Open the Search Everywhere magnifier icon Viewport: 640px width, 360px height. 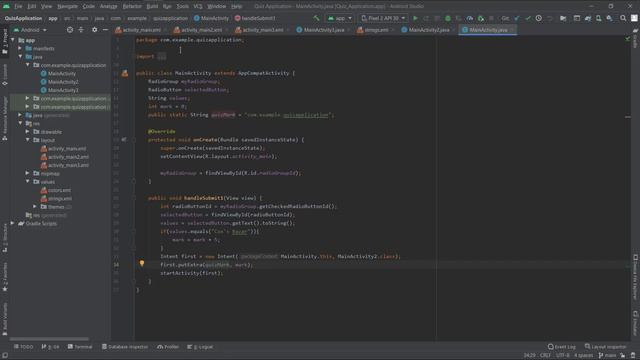point(623,18)
